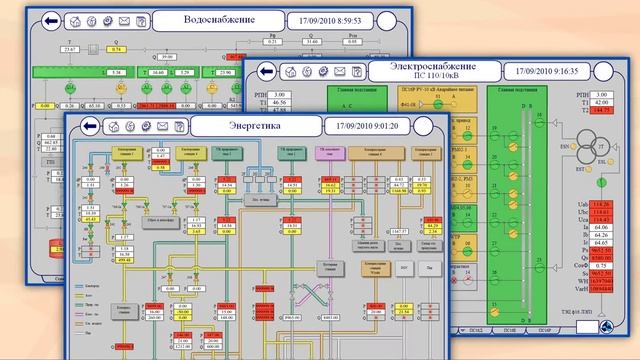The width and height of the screenshot is (640, 360).
Task: Toggle breaker 20 on the green busbar panel
Action: pos(494,165)
